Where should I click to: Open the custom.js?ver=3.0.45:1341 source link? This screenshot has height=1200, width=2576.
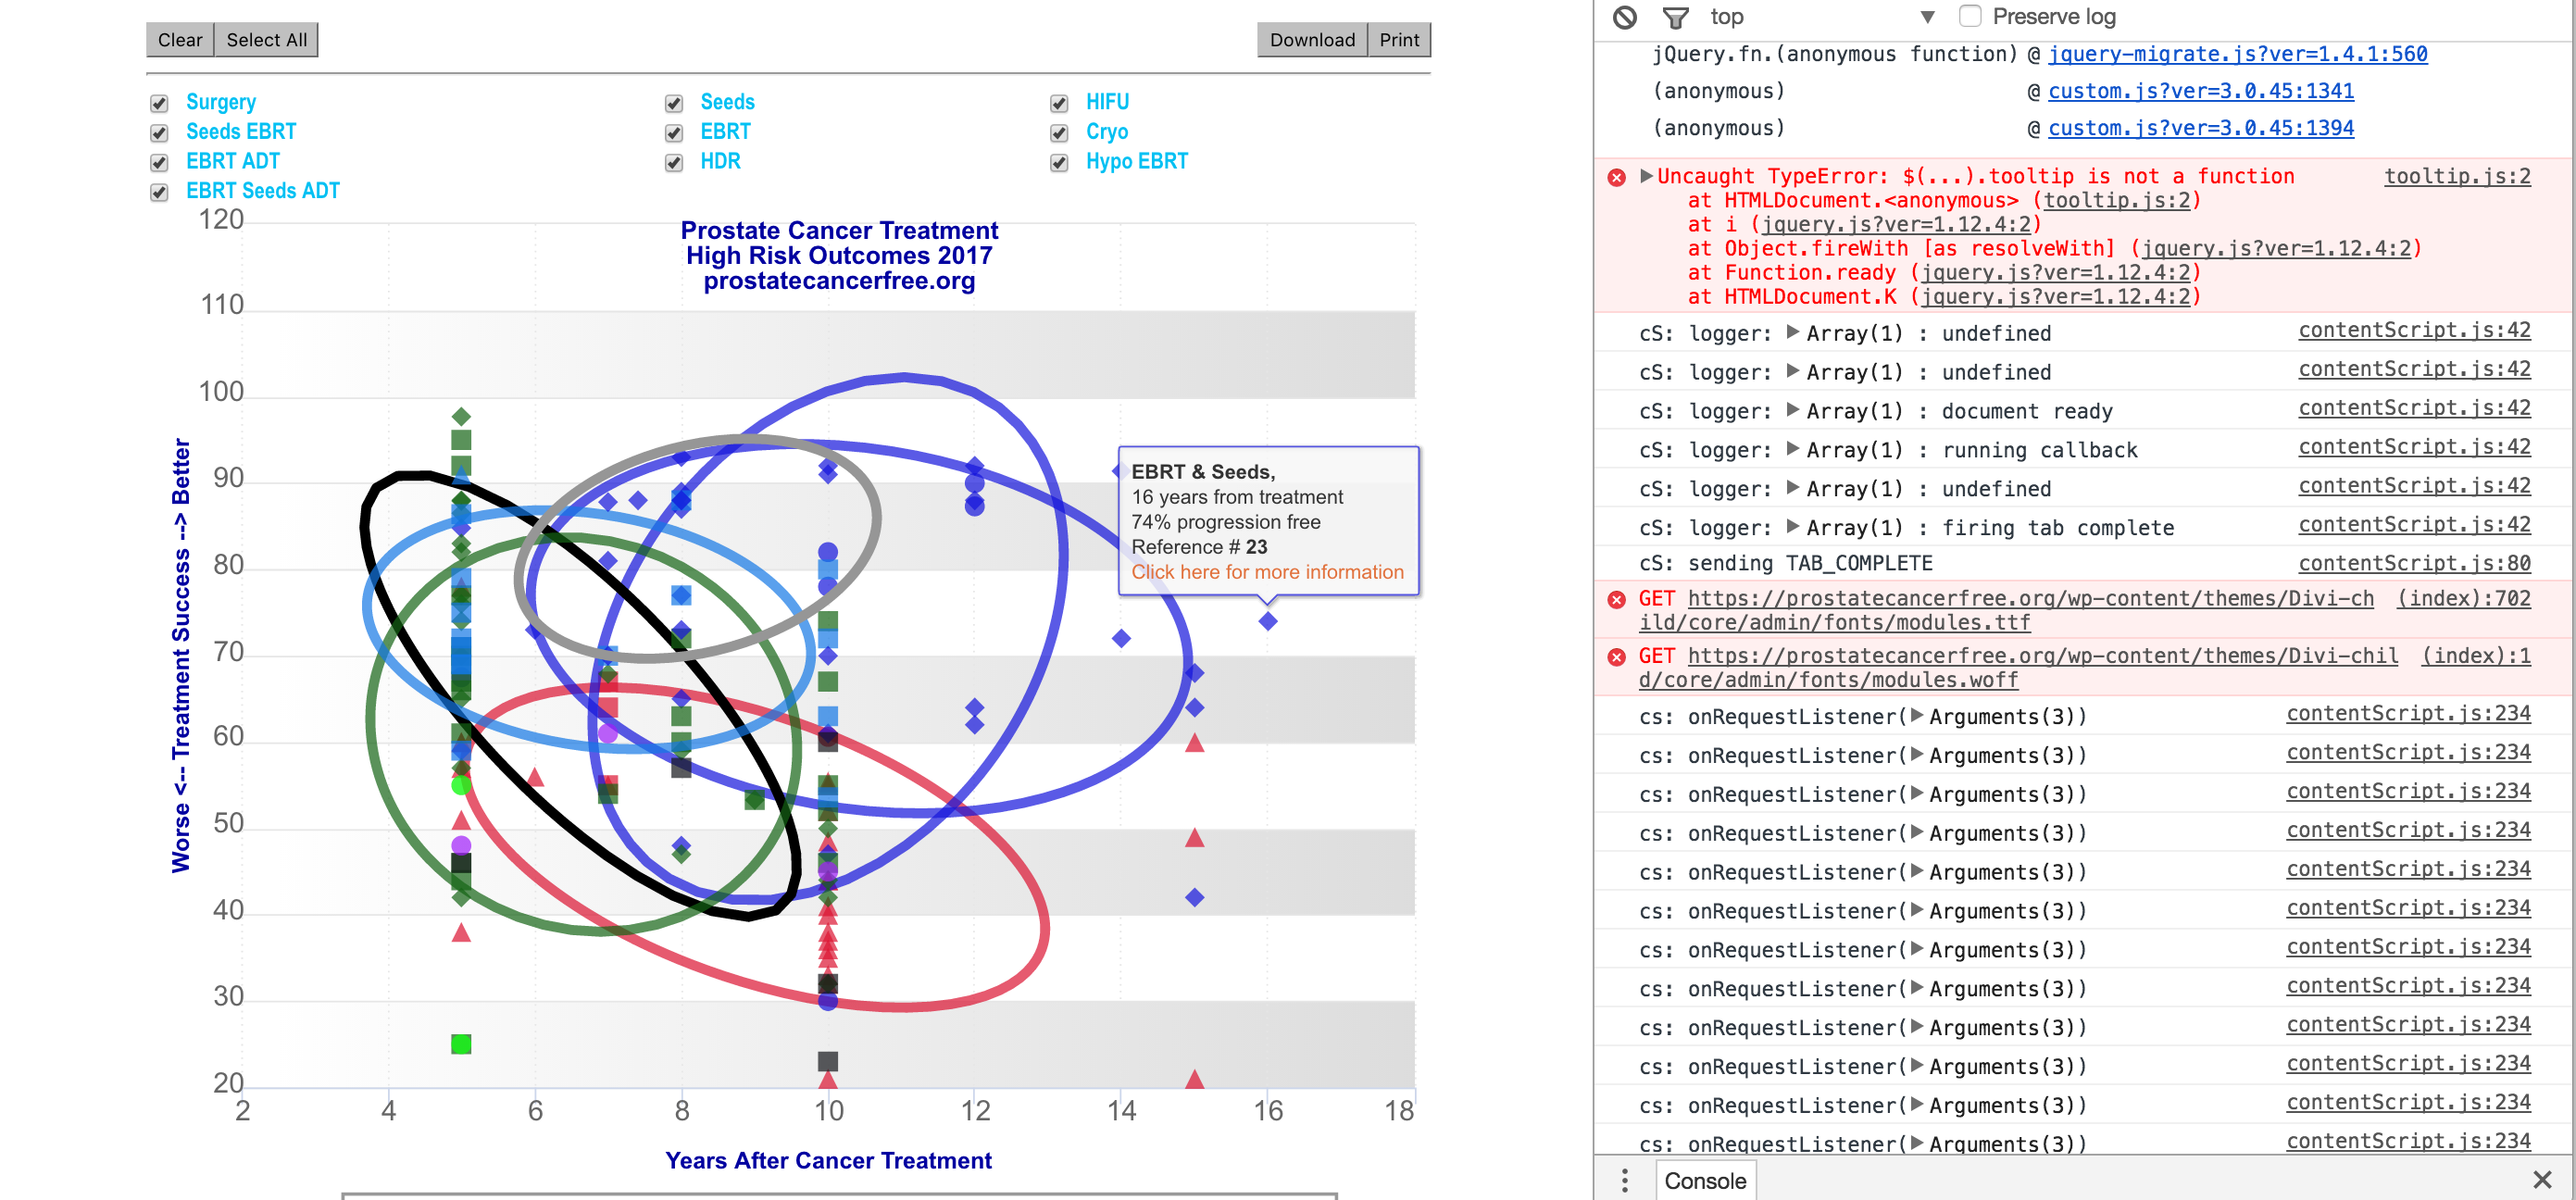pos(2200,91)
